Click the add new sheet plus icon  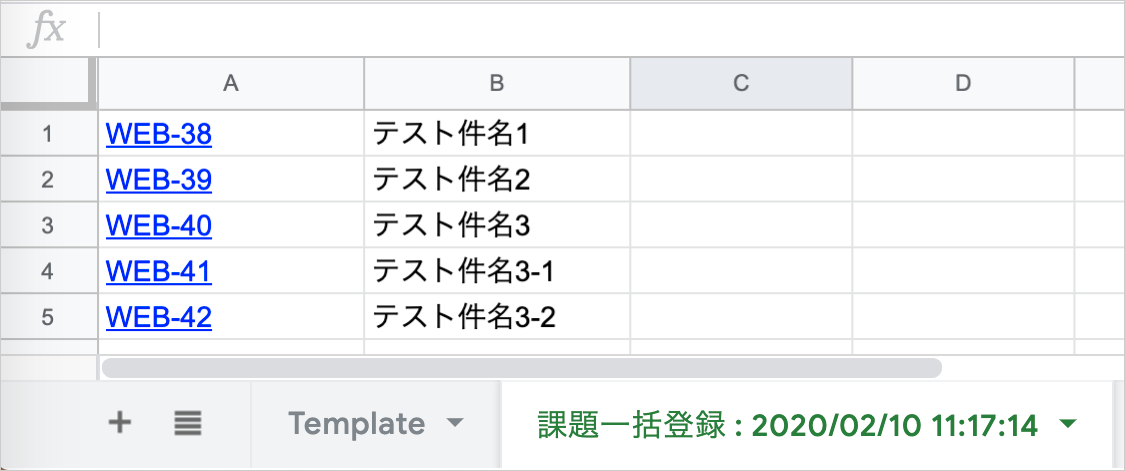point(119,424)
